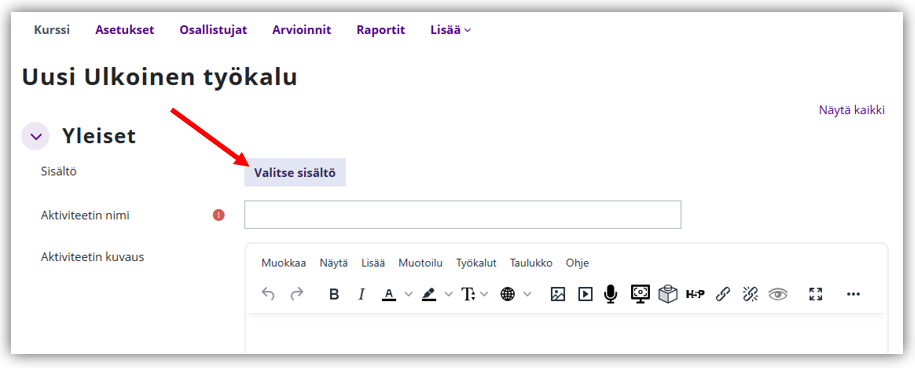915x368 pixels.
Task: Open the Raportit tab
Action: tap(381, 30)
